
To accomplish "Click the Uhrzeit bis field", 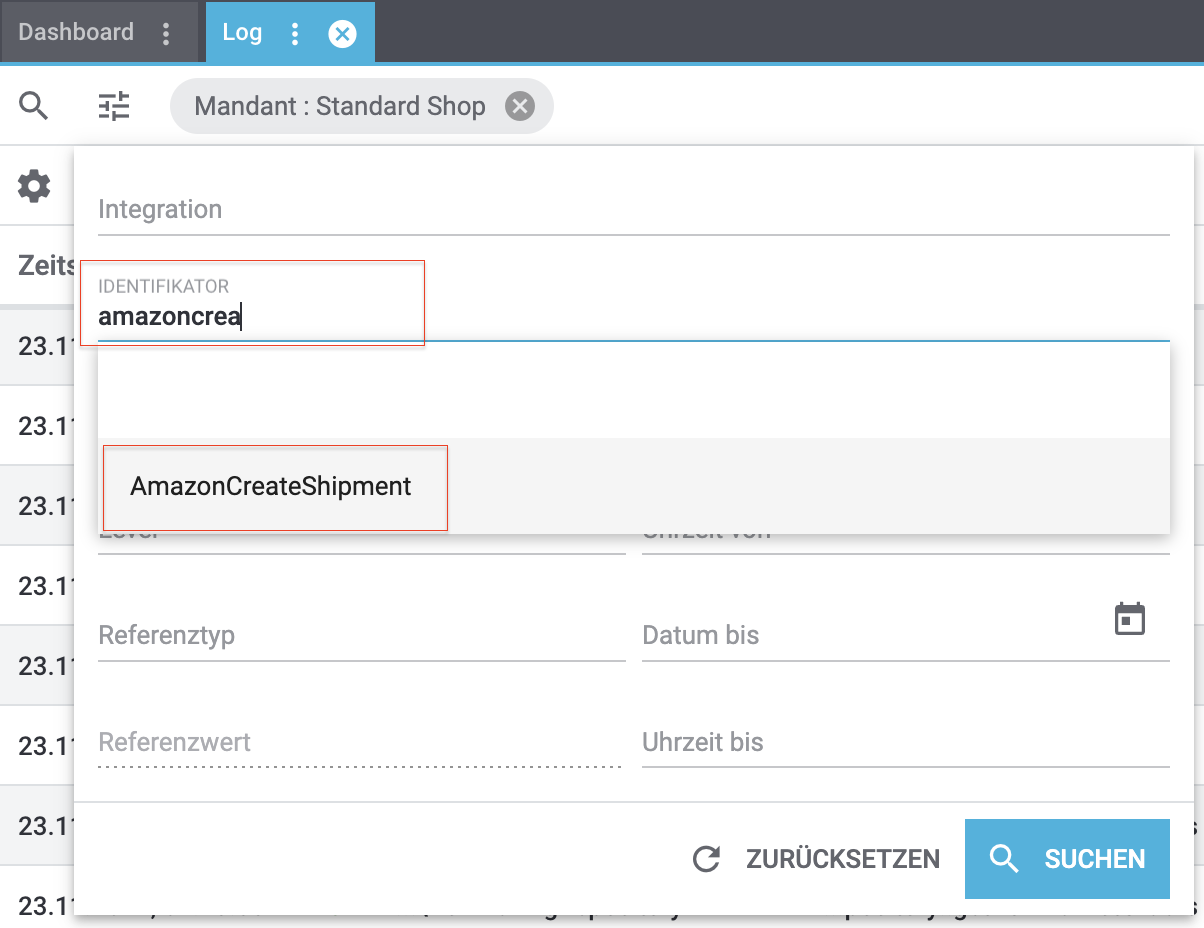I will (904, 743).
